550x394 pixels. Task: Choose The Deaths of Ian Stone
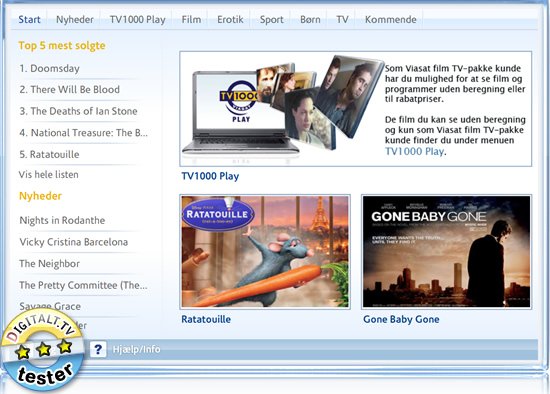coord(78,111)
